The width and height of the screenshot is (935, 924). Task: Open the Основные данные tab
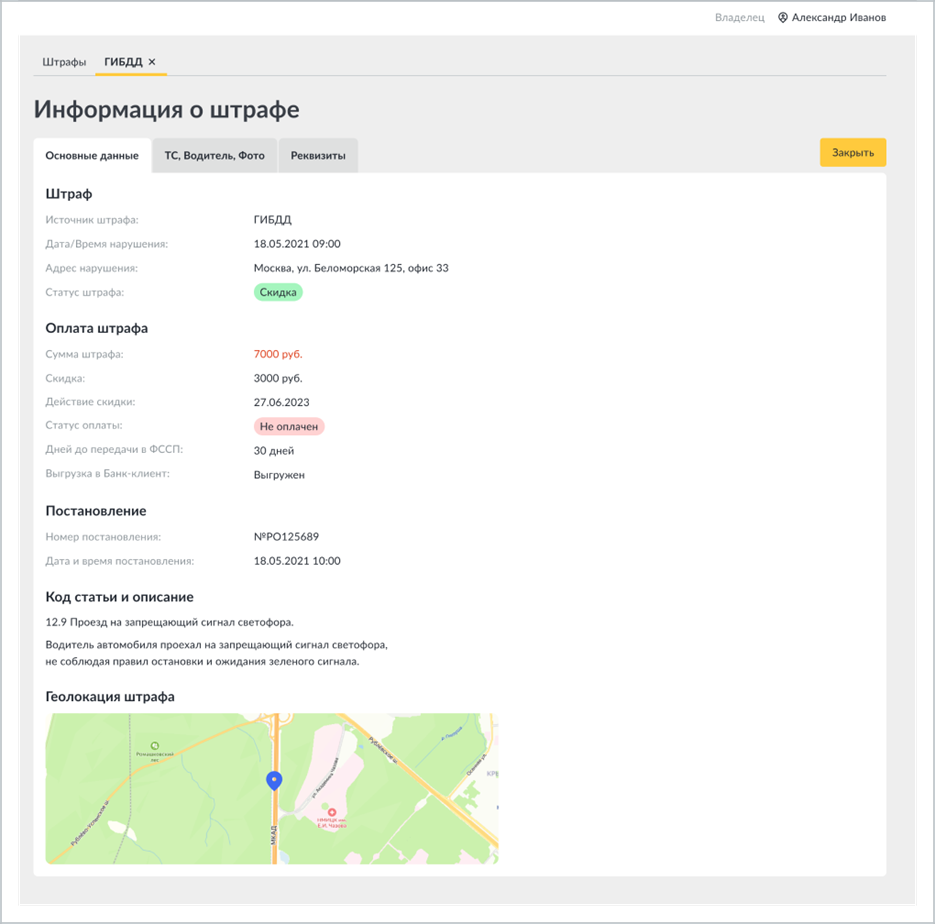[92, 156]
